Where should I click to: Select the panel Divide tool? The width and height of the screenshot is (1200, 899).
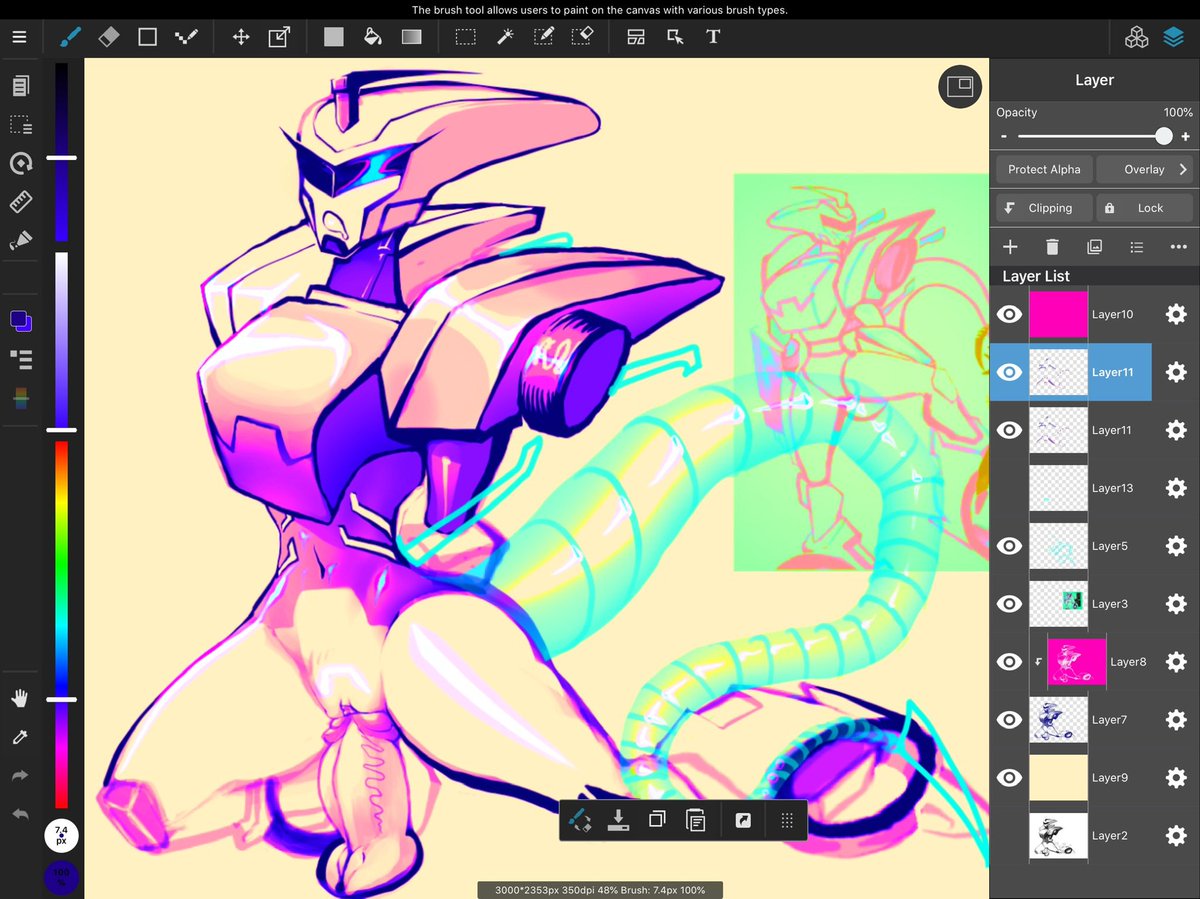(636, 37)
